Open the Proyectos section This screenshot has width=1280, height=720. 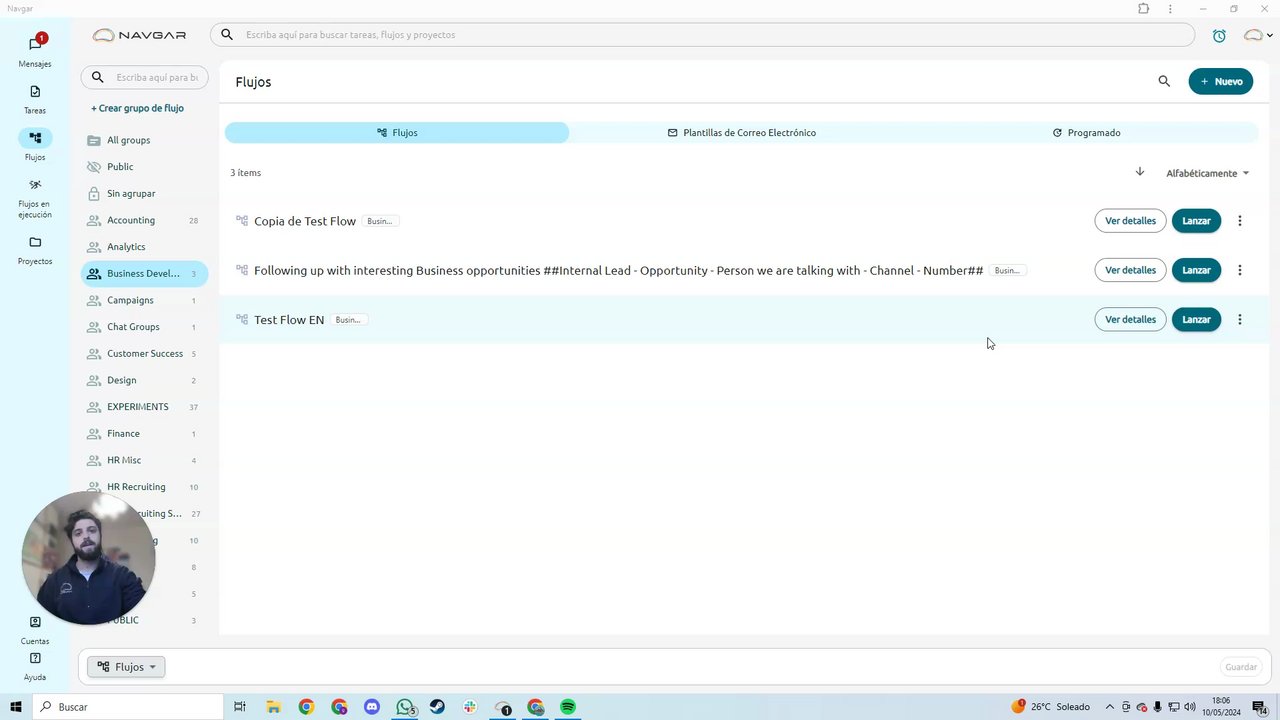pos(35,250)
